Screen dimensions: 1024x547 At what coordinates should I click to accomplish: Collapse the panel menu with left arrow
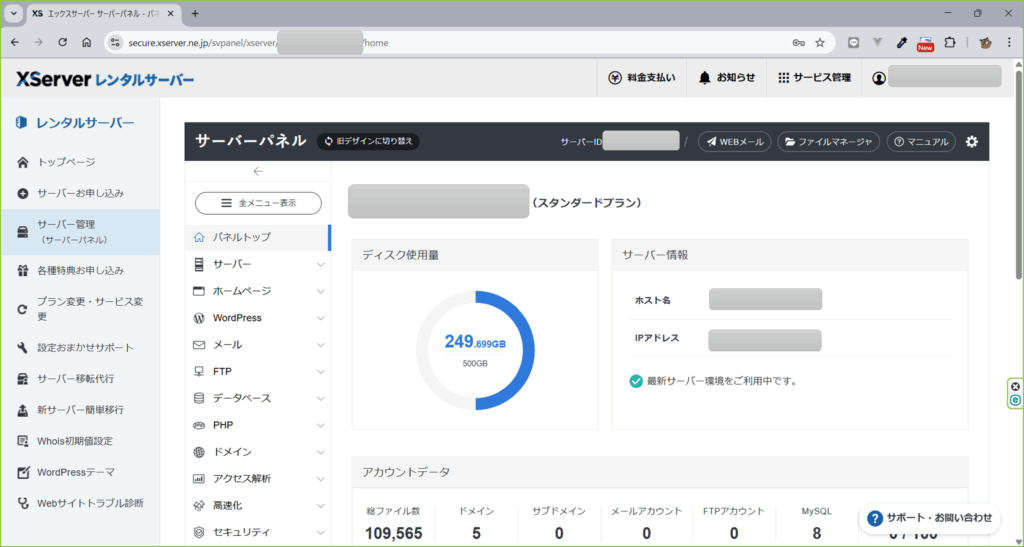[x=258, y=171]
